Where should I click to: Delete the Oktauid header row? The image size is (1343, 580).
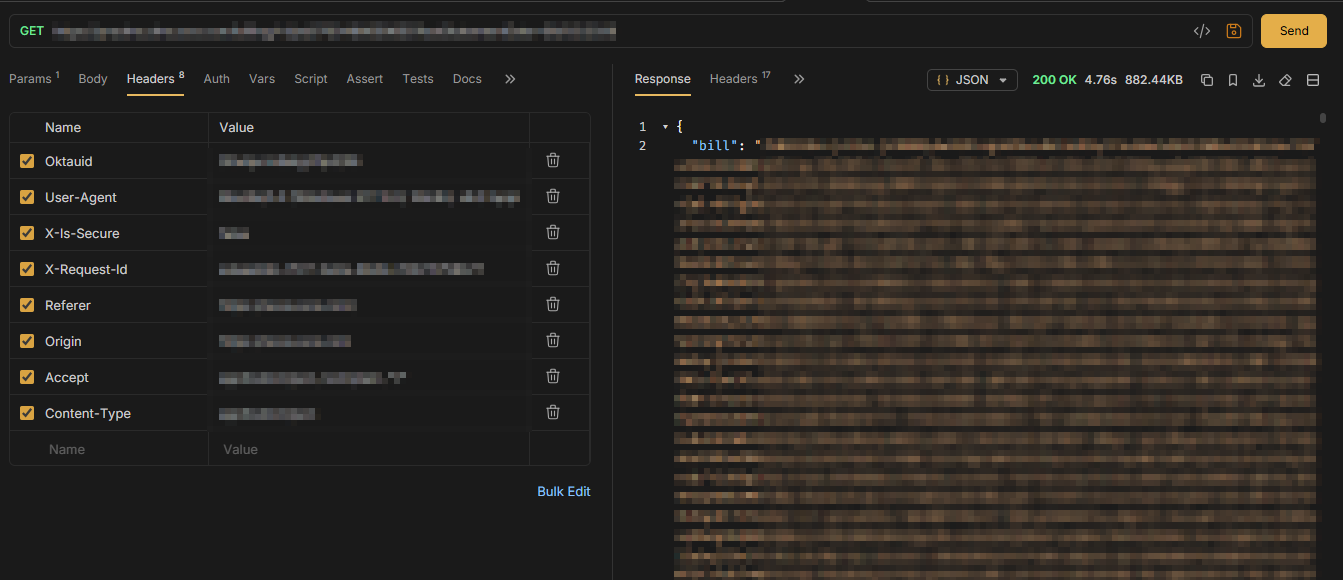pyautogui.click(x=552, y=160)
